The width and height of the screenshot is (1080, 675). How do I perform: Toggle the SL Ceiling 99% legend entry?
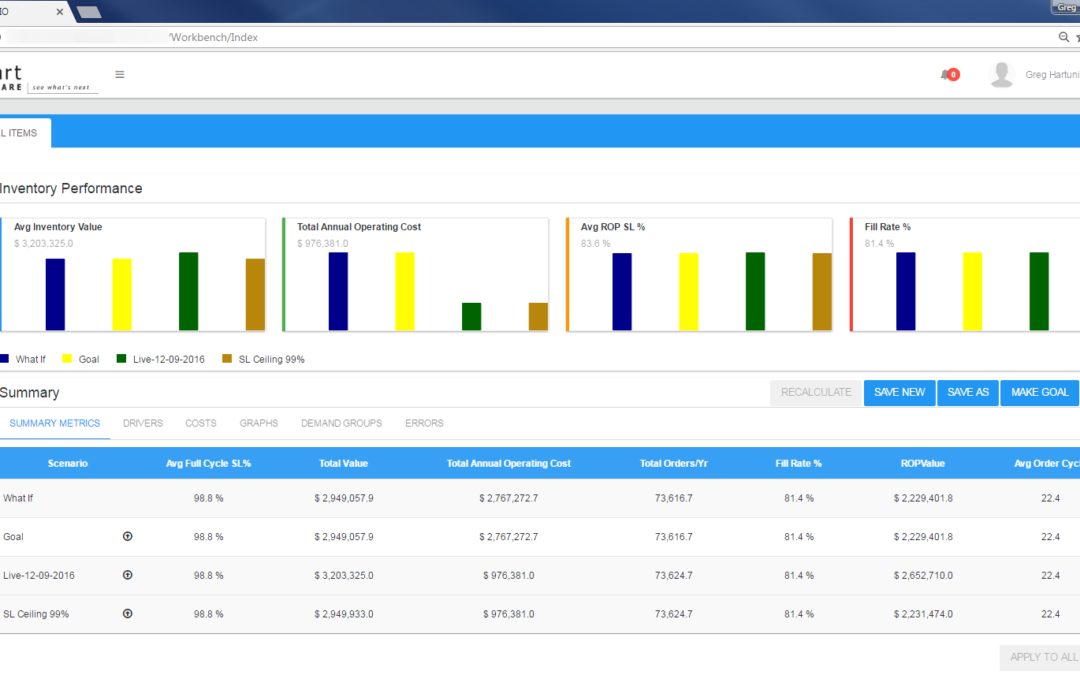pos(271,359)
